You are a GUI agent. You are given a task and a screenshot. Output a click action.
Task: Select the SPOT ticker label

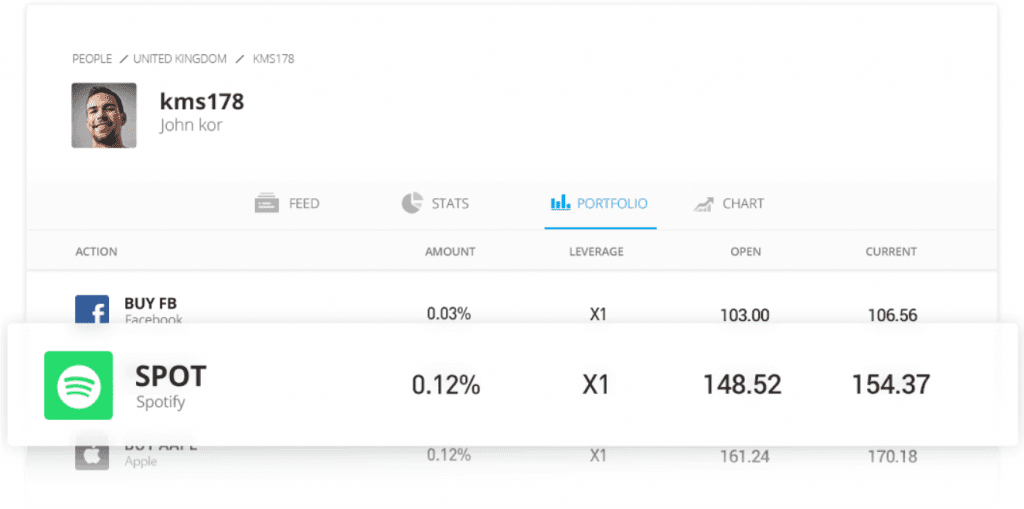[170, 376]
